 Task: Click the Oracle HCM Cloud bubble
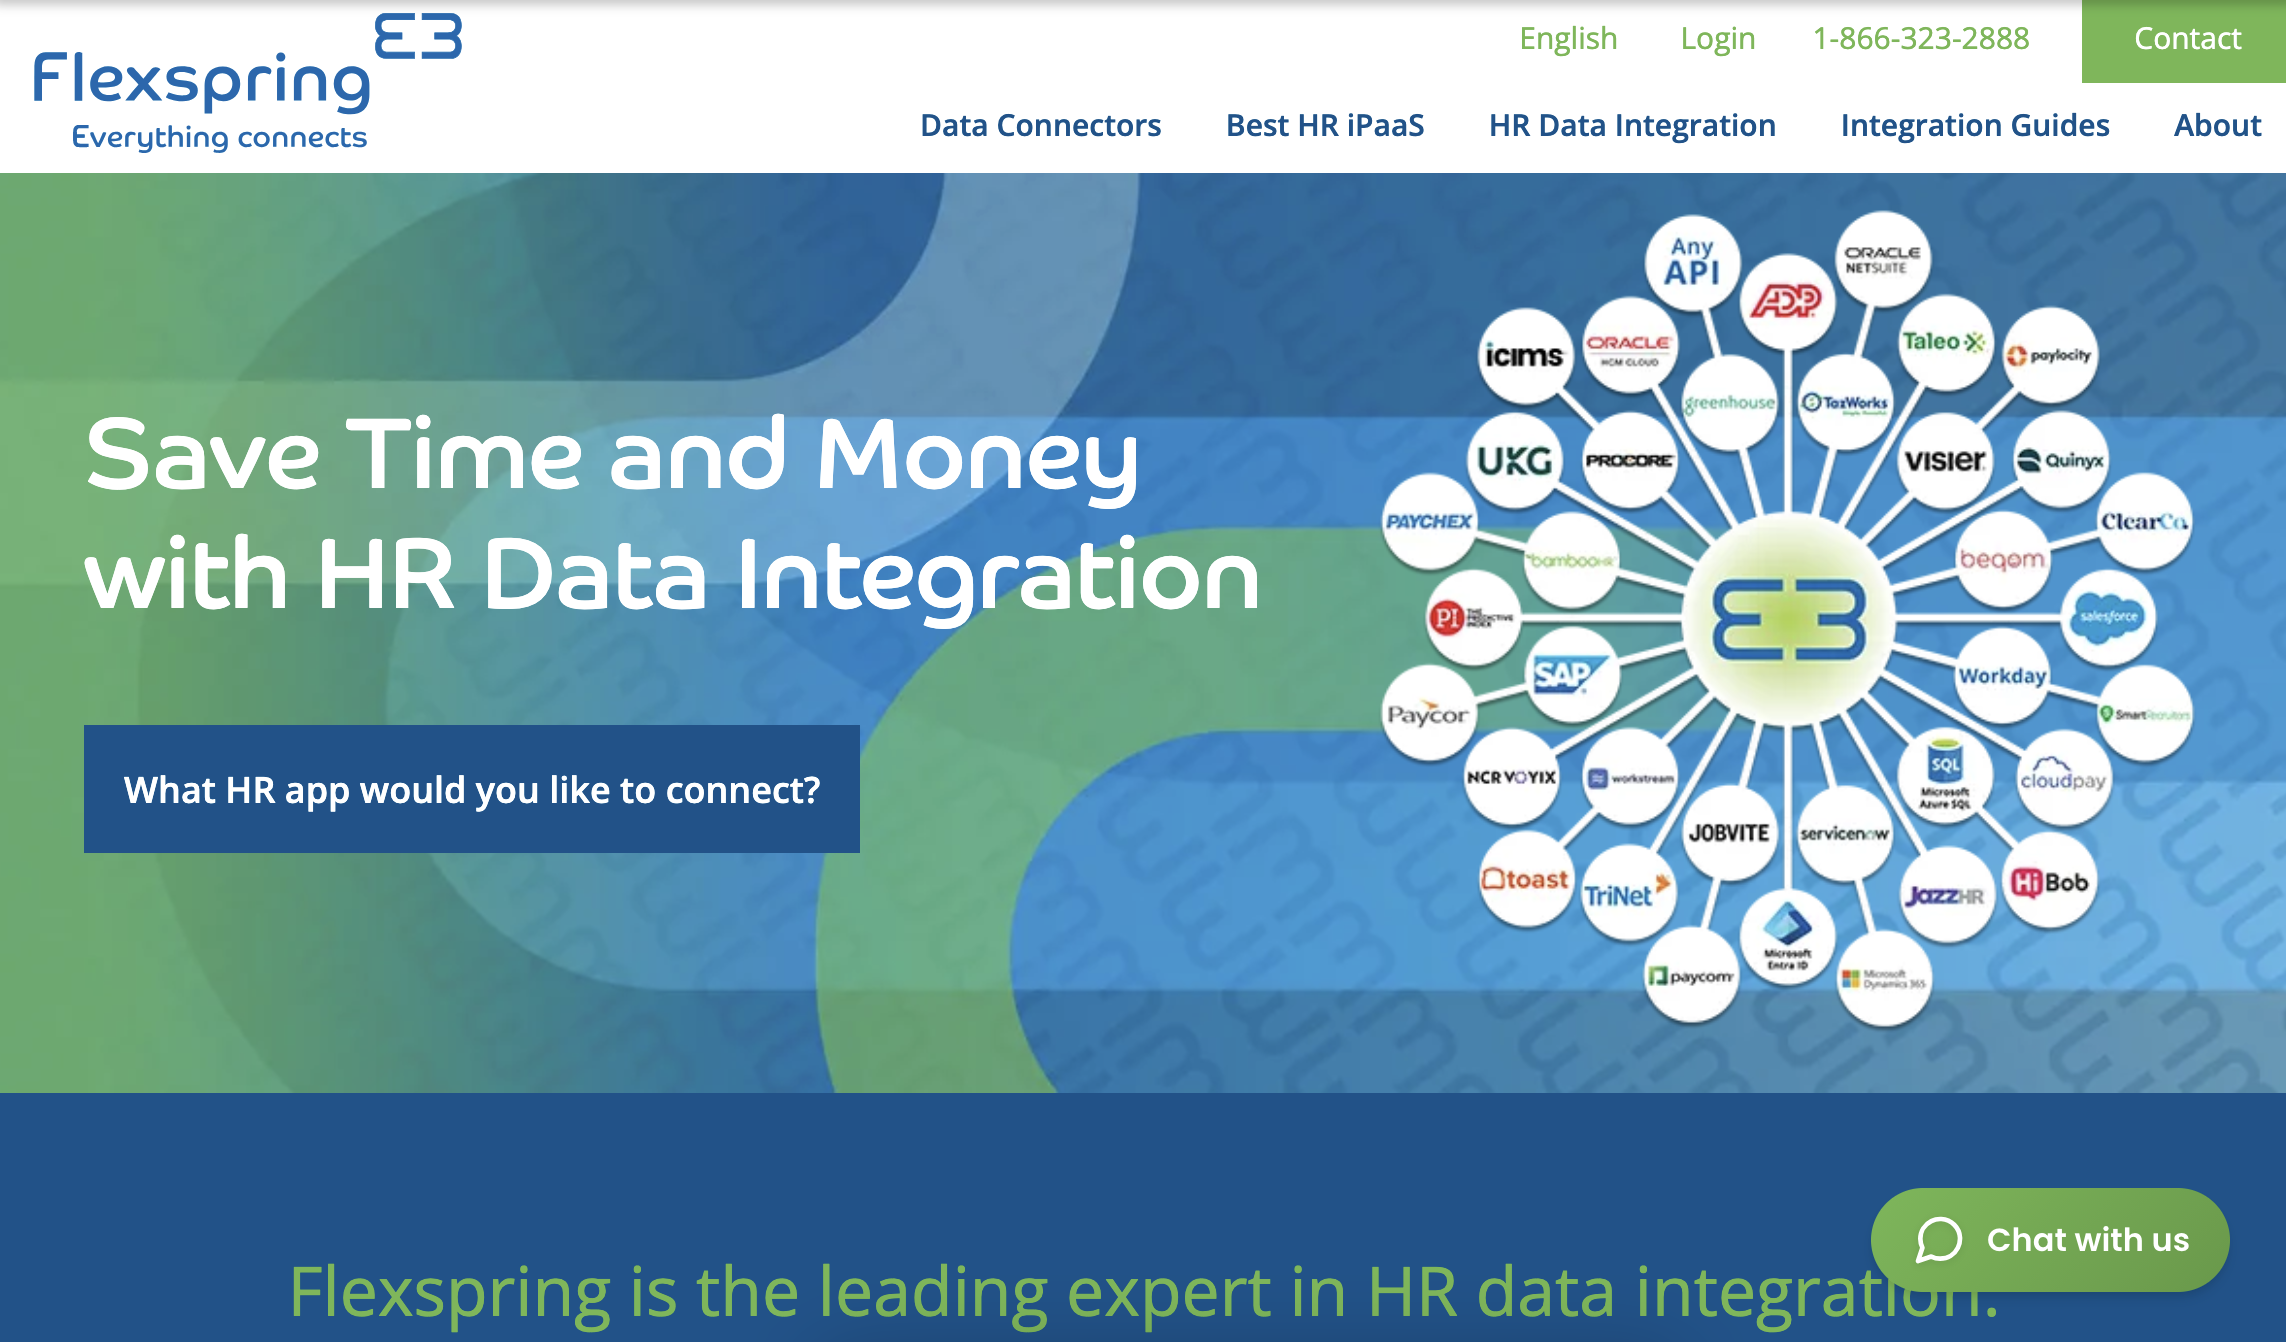pos(1629,347)
